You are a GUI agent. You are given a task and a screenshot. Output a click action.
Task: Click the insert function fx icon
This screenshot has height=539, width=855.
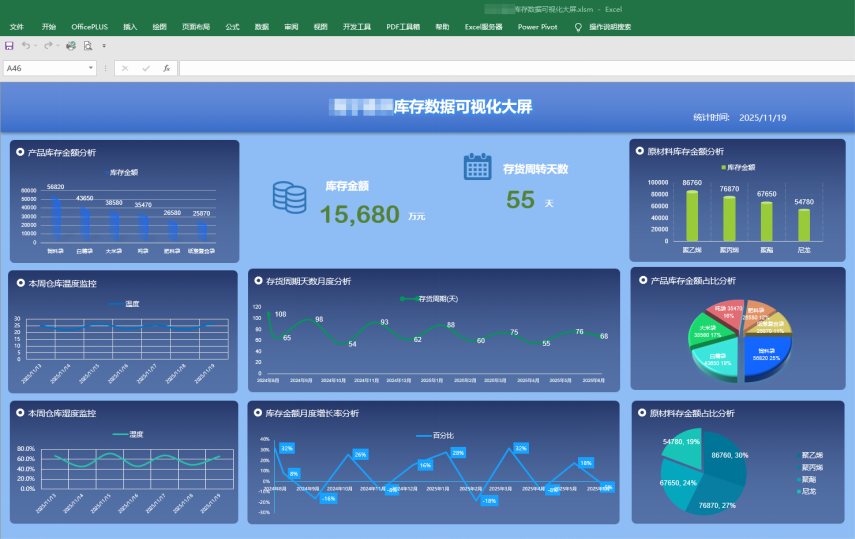point(166,68)
